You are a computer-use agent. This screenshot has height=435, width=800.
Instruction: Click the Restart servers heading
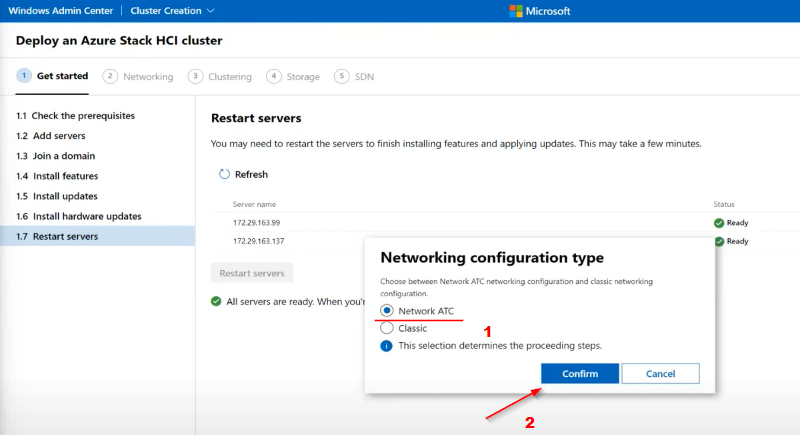tap(256, 118)
